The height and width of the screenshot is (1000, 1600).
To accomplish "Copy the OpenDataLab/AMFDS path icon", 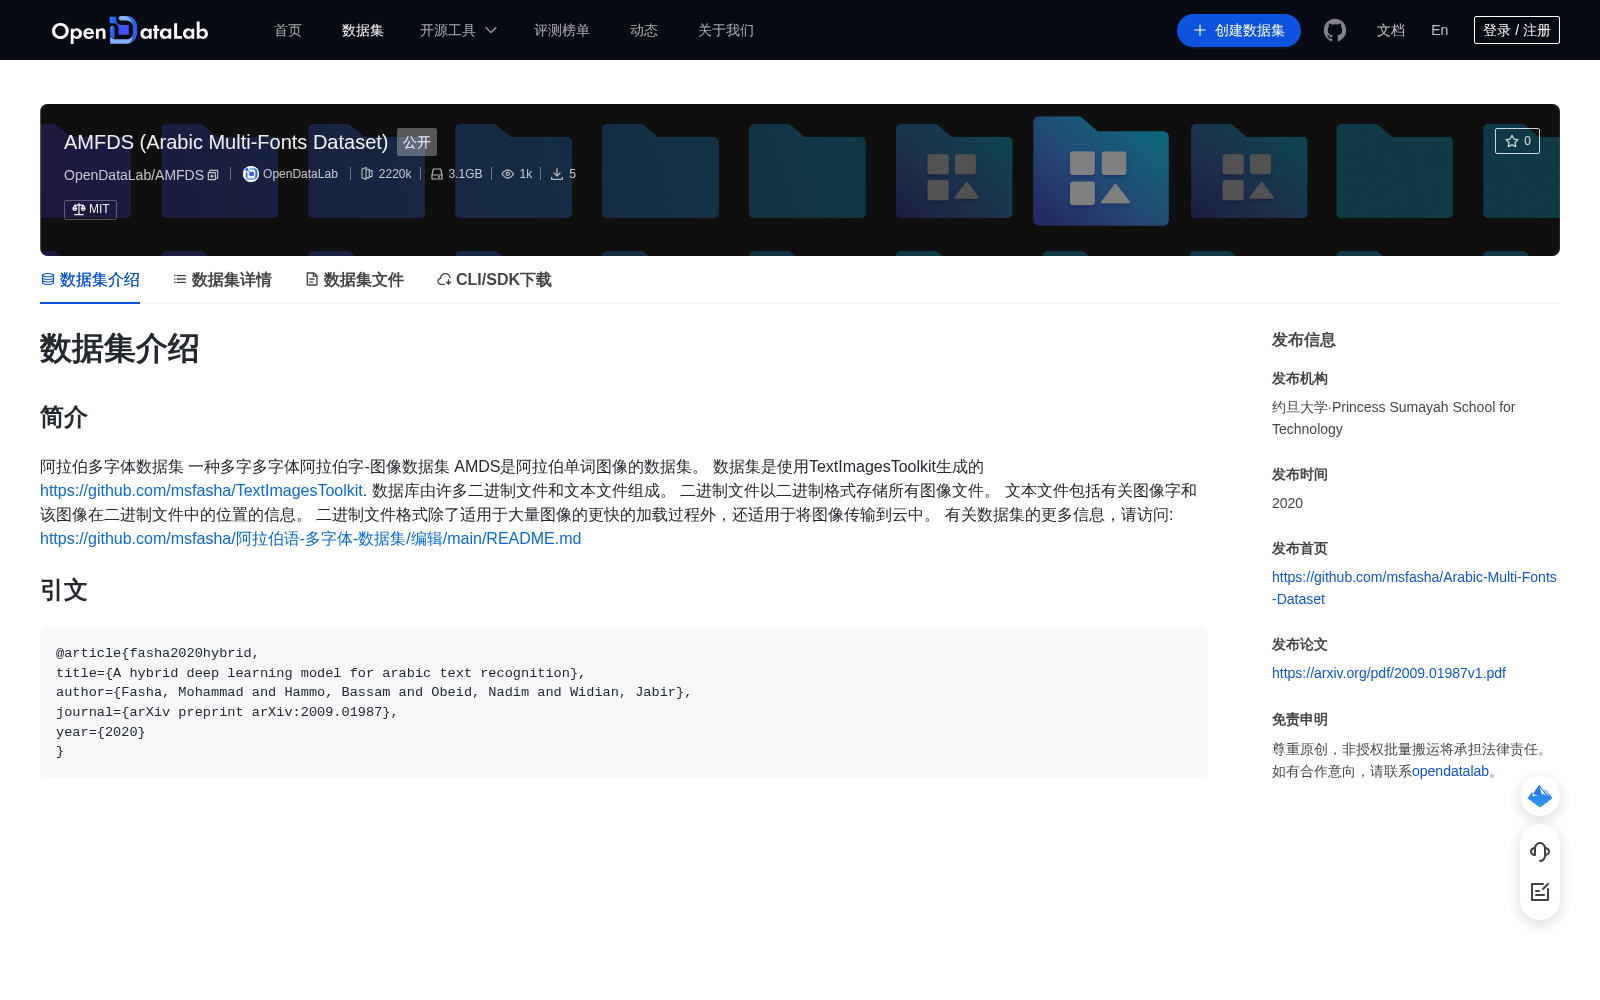I will point(213,175).
